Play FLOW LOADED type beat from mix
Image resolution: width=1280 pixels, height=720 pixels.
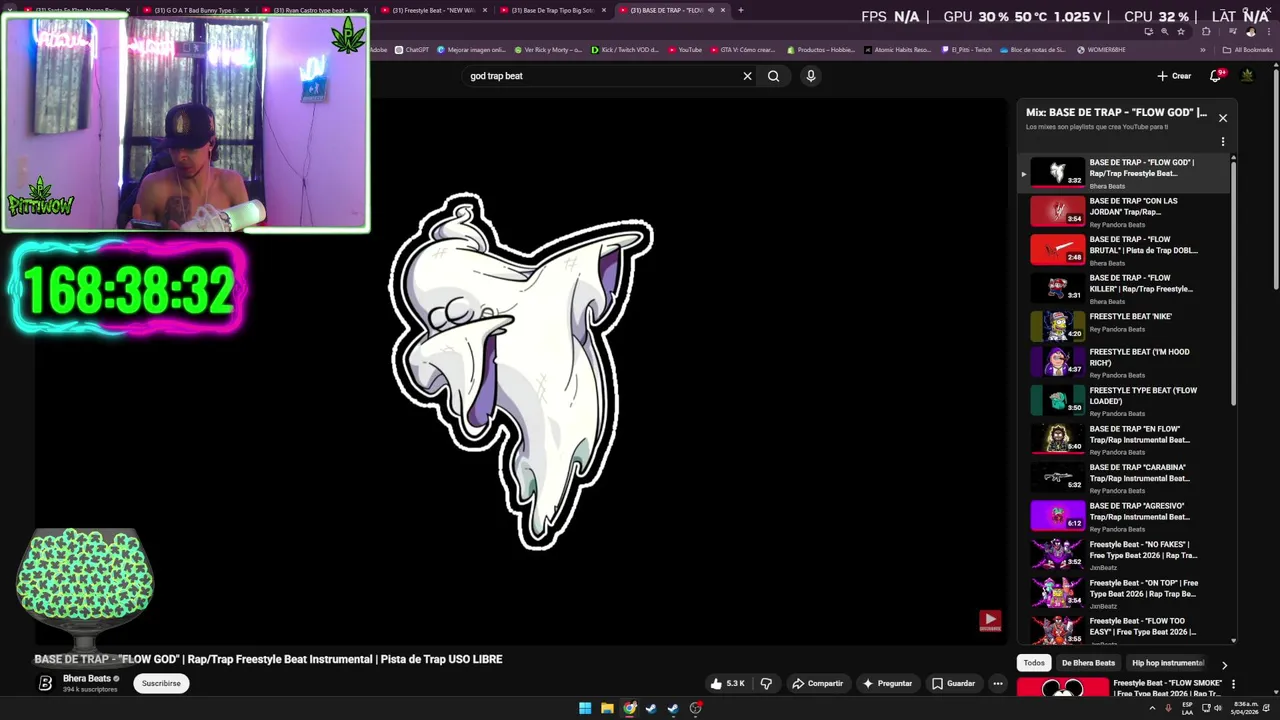[1125, 401]
